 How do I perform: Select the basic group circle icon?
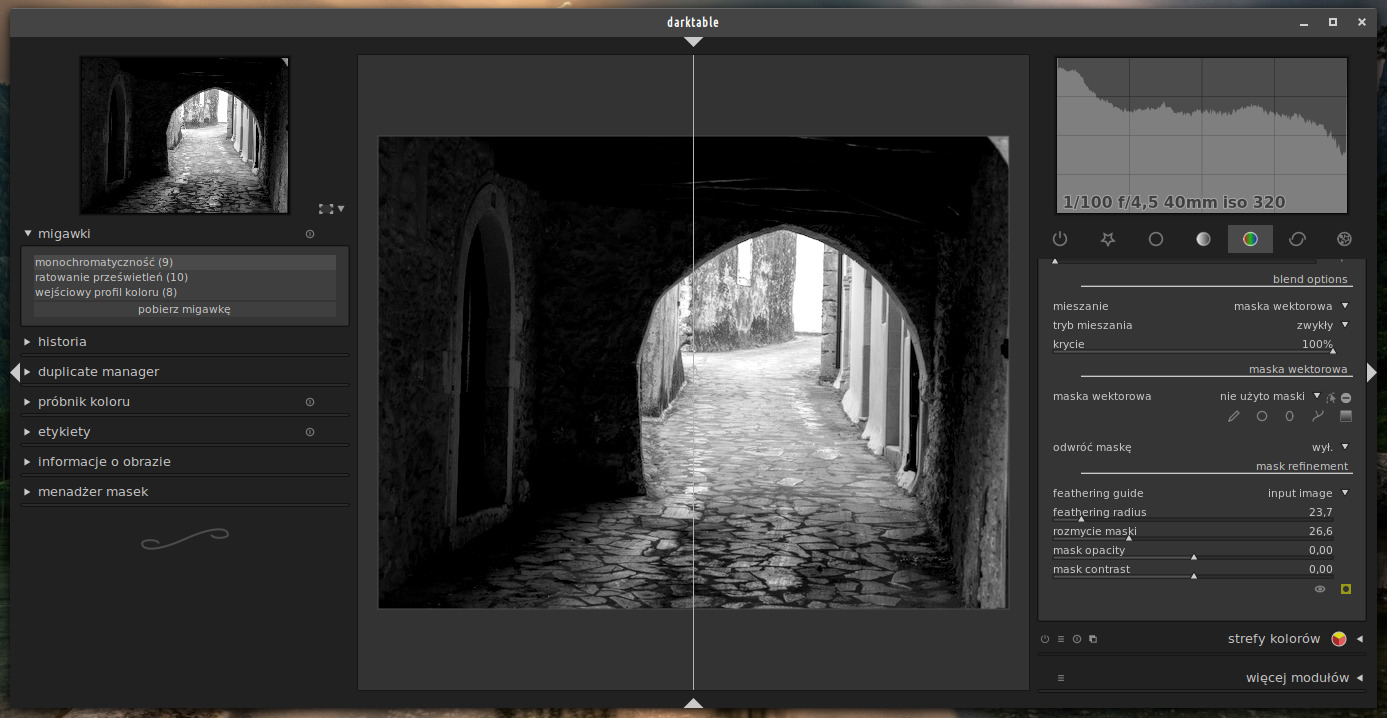[x=1155, y=239]
